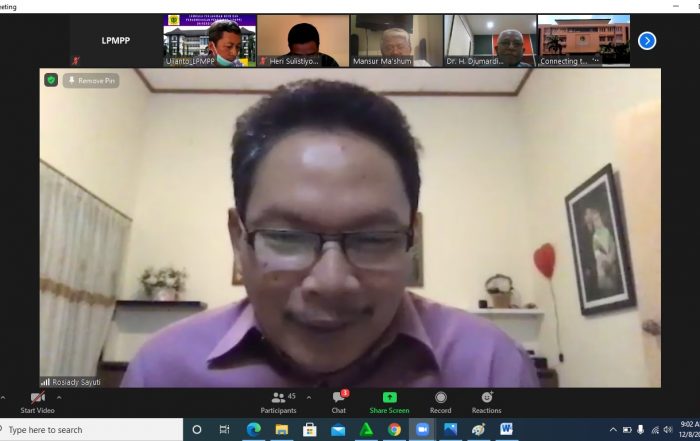
Task: Open the green encryption shield info icon
Action: coord(51,80)
